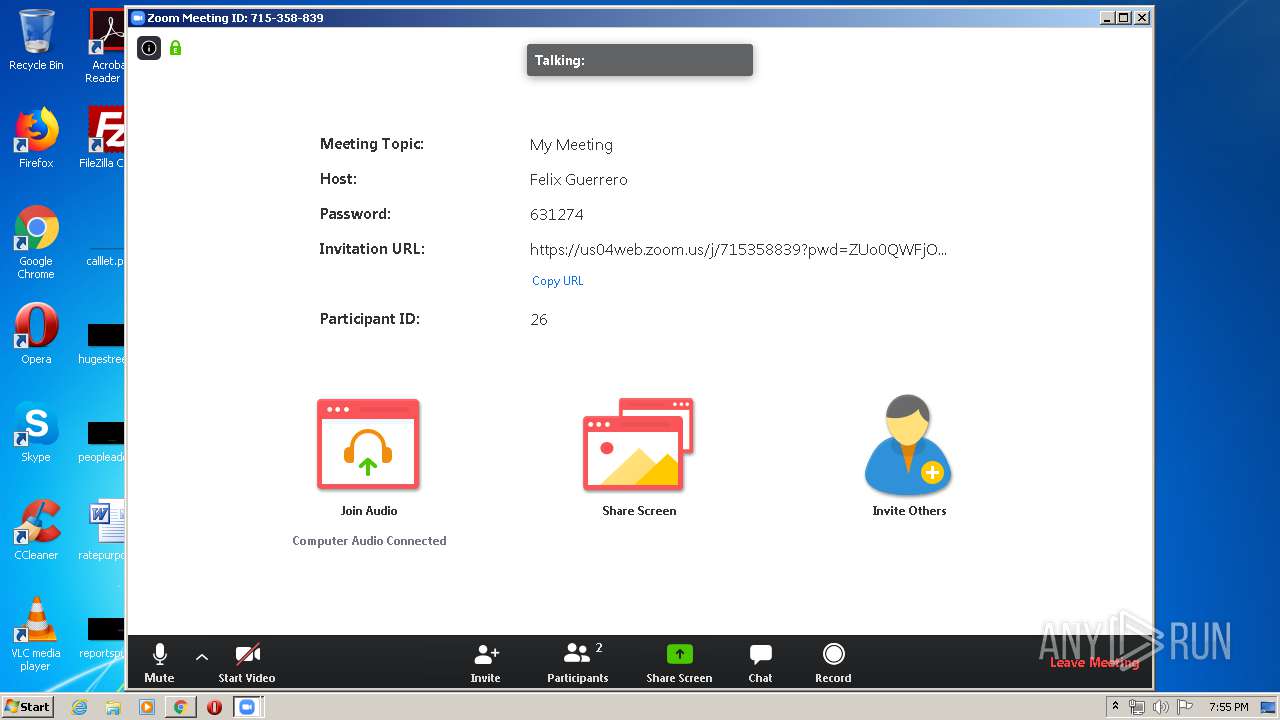Open Opera desktop shortcut
This screenshot has height=720, width=1280.
coord(36,335)
